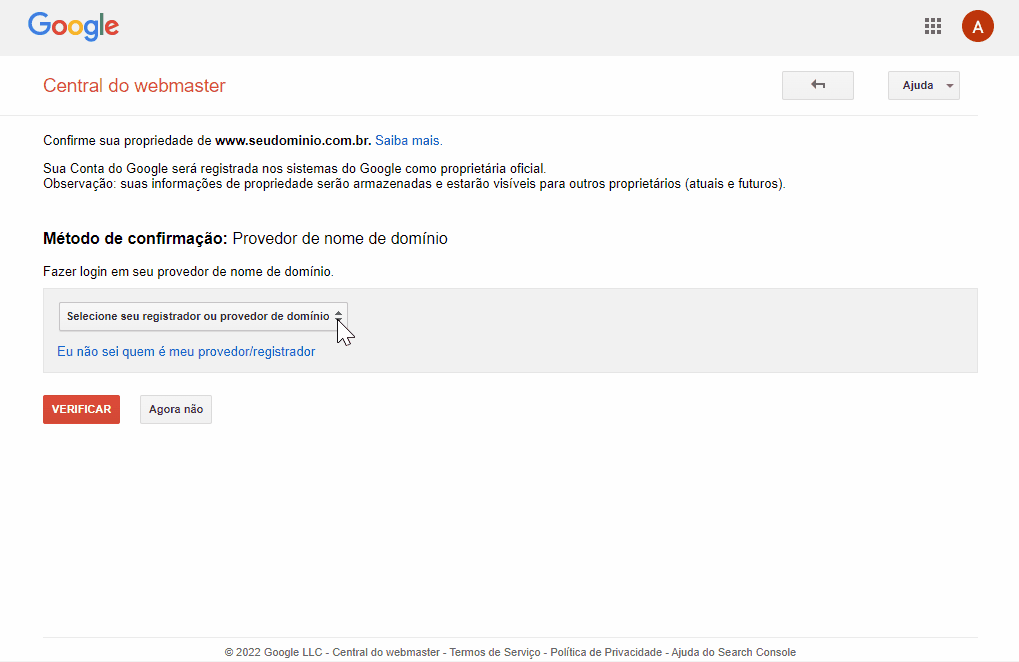The height and width of the screenshot is (662, 1019).
Task: Open Política de Privacidade footer link
Action: (606, 652)
